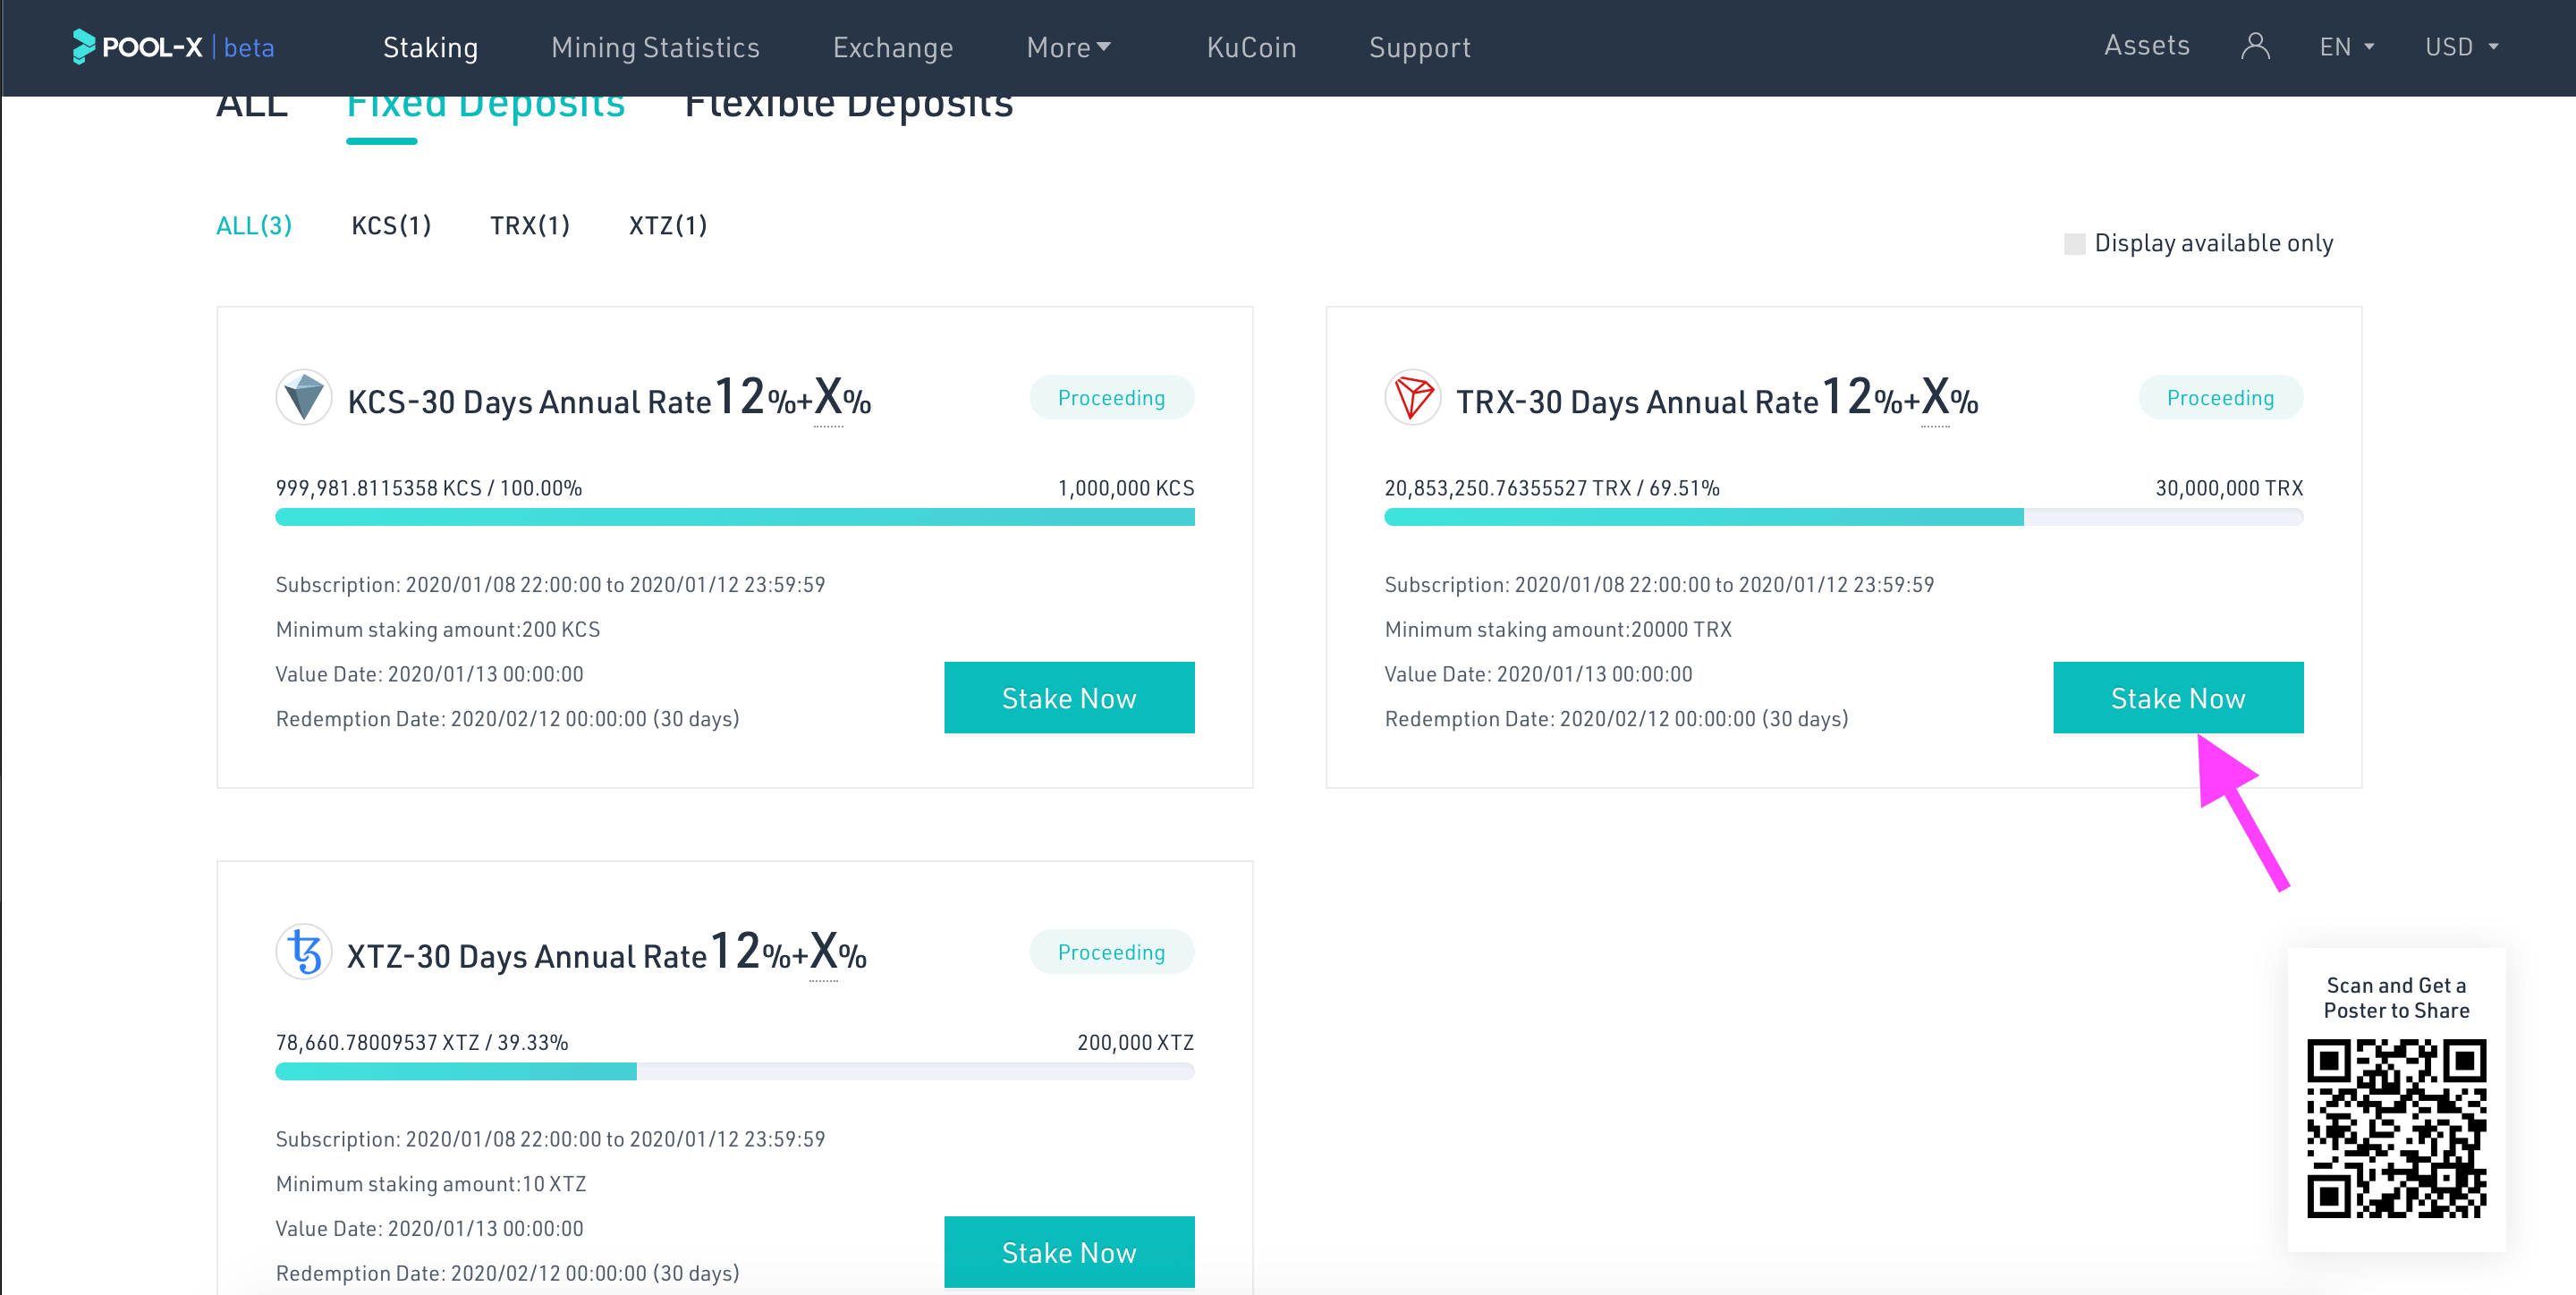Click the XTZ staking progress bar
Screen dimensions: 2576x1295
pos(735,1071)
